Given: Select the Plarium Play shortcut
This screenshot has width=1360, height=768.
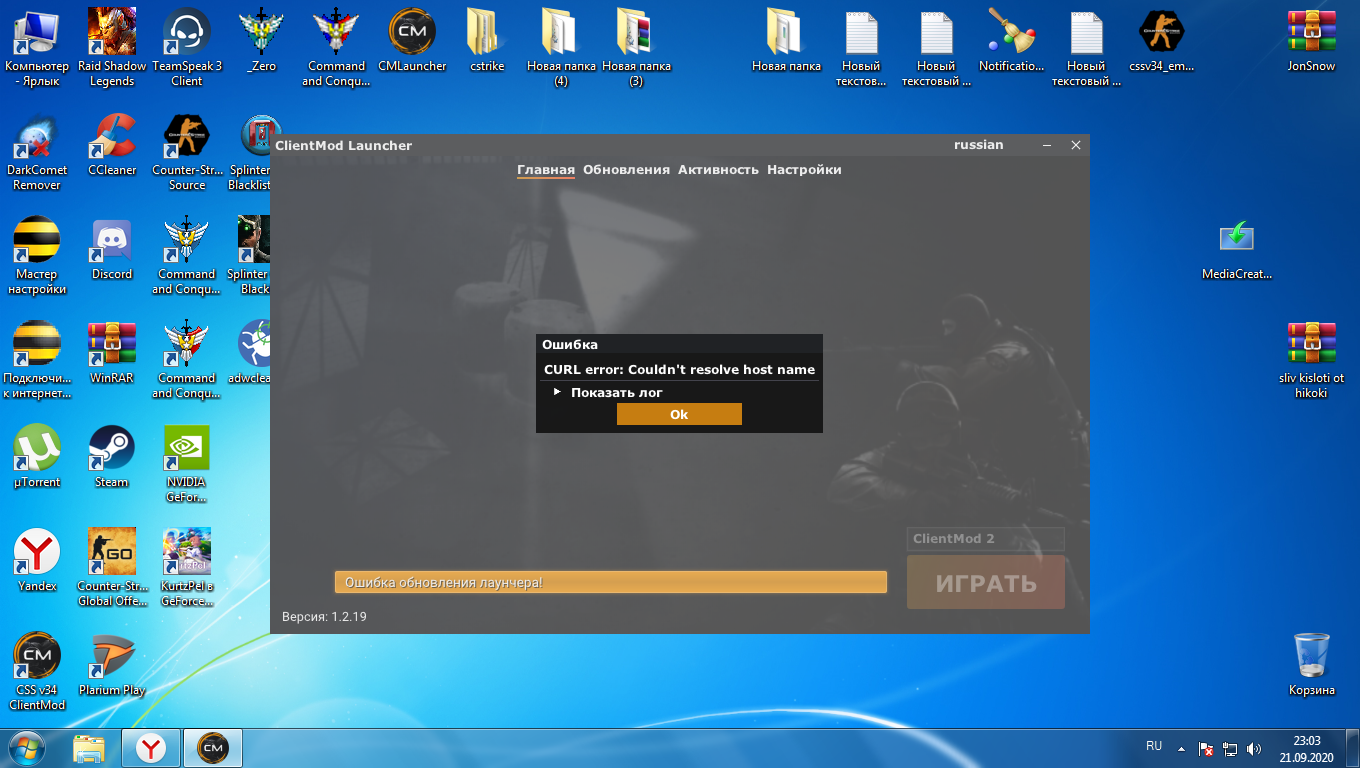Looking at the screenshot, I should 112,666.
